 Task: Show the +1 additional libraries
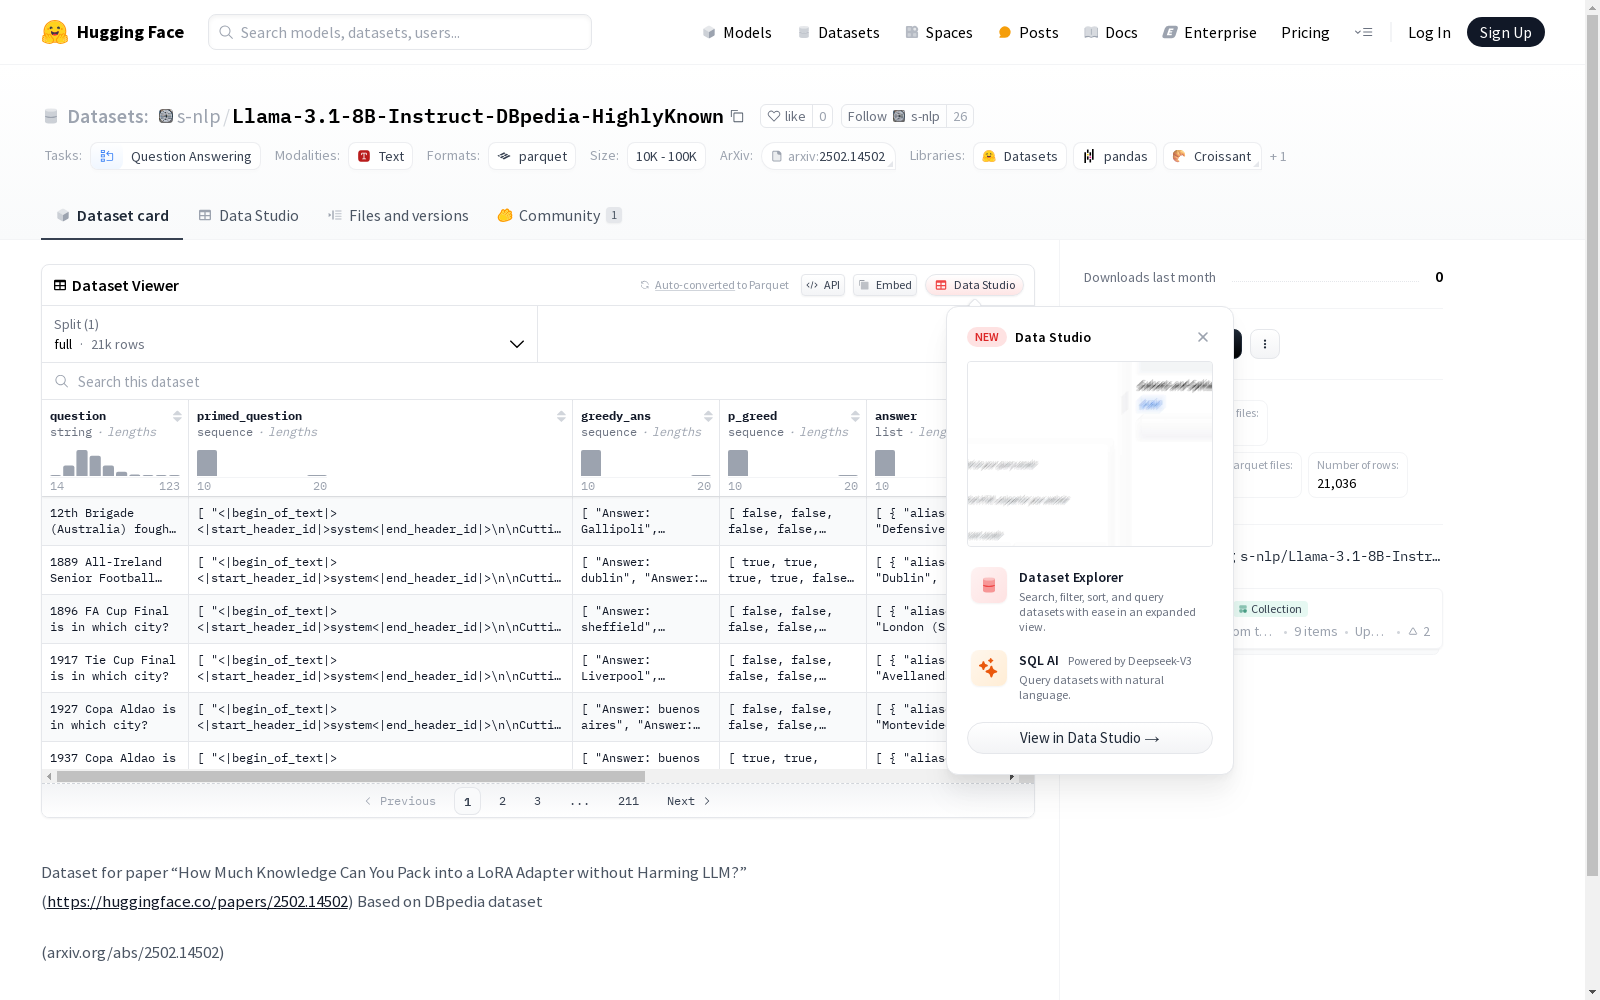click(1278, 156)
